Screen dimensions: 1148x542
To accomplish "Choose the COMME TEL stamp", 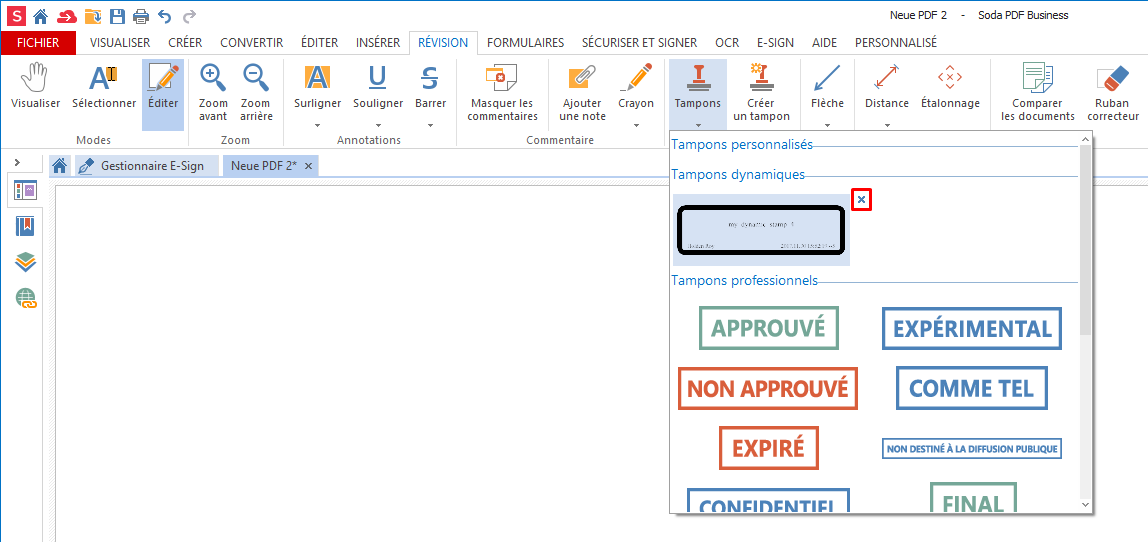I will click(972, 387).
